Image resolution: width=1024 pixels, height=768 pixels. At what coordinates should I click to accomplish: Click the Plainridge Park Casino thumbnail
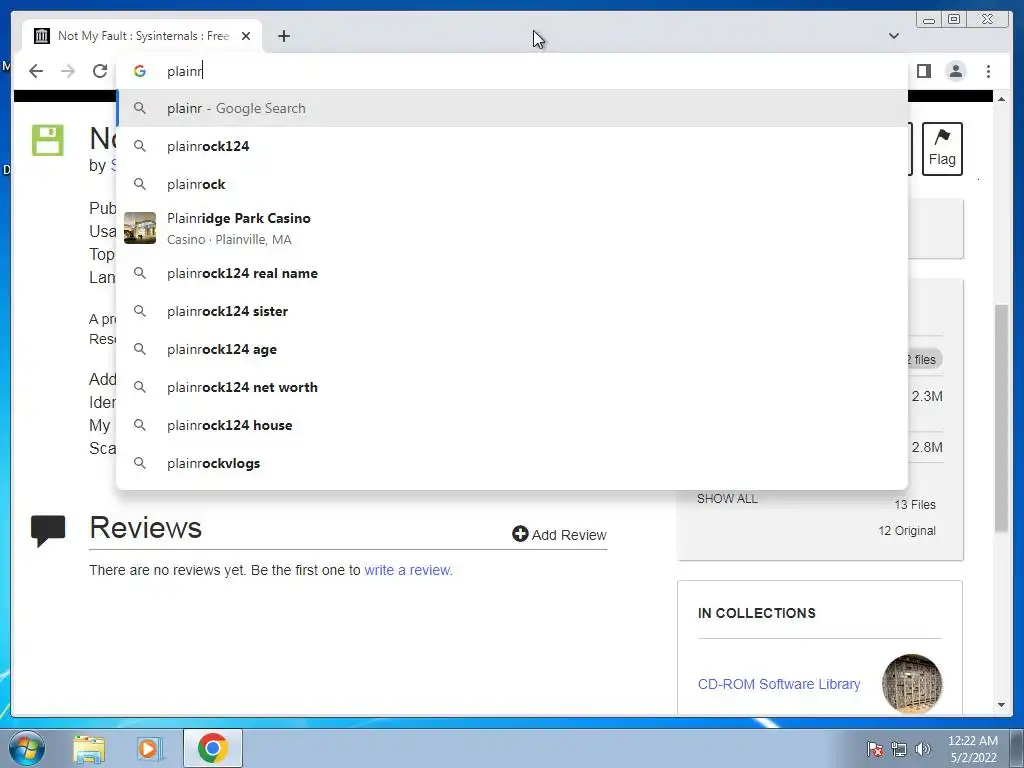(x=140, y=228)
